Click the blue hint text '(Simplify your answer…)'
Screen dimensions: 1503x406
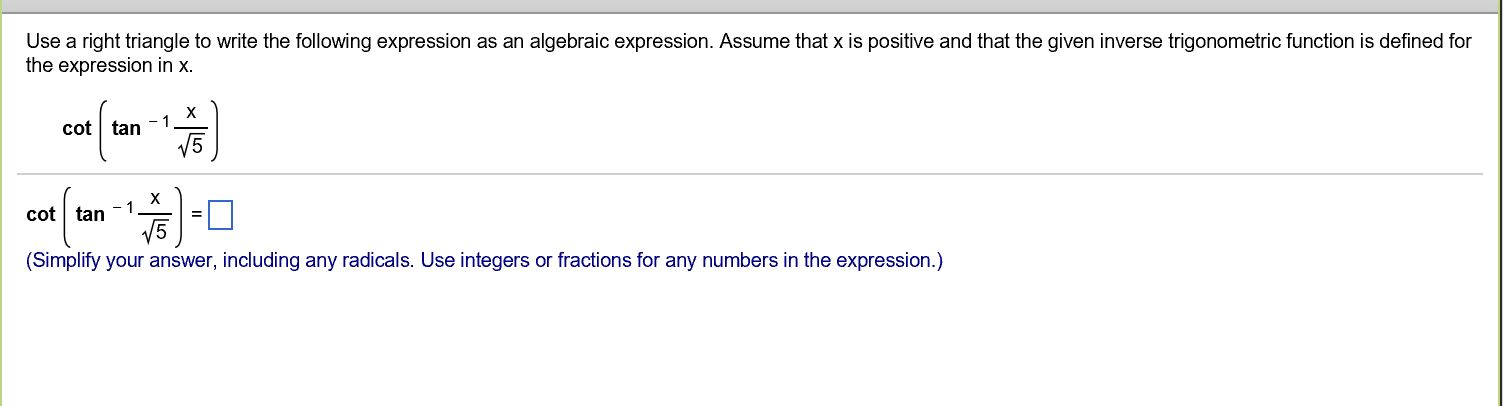pyautogui.click(x=484, y=261)
